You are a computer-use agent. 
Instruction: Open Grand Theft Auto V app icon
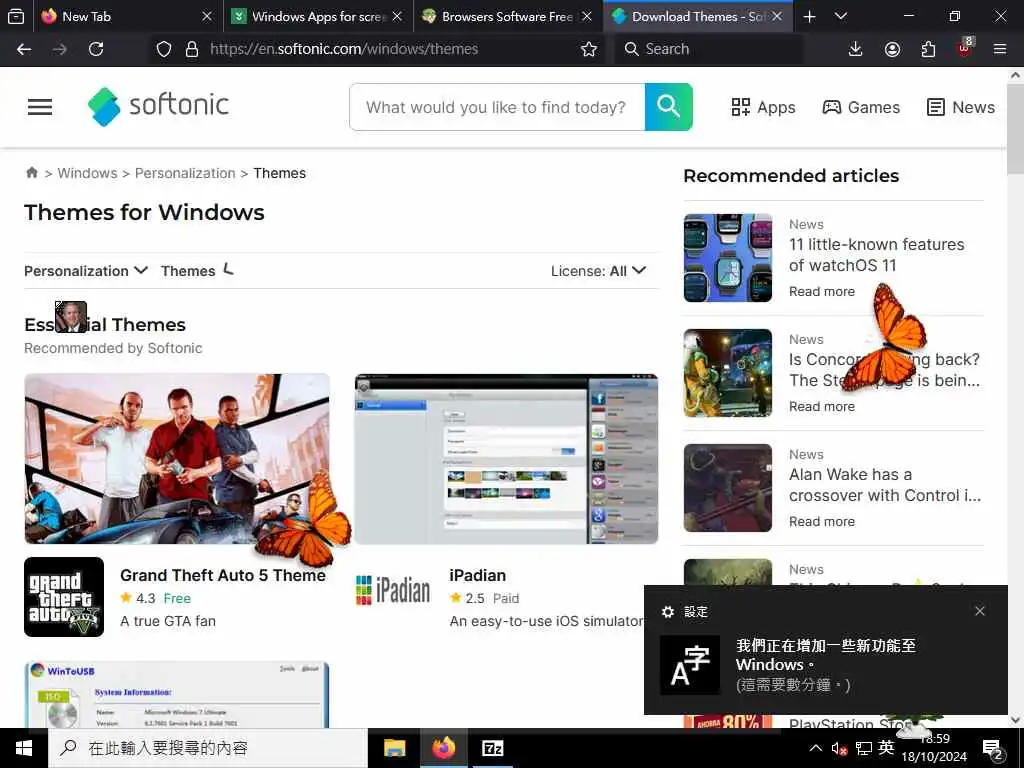64,597
